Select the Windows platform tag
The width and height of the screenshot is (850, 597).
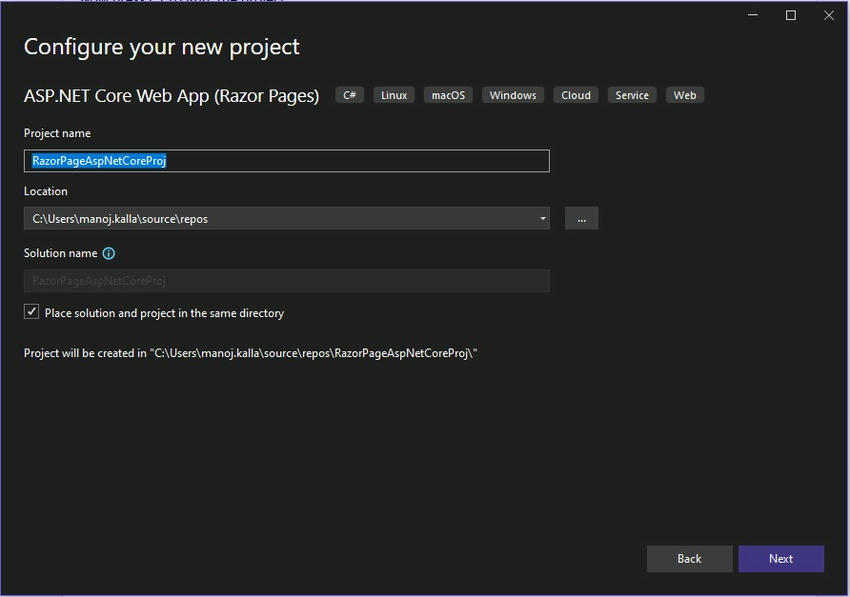(512, 95)
